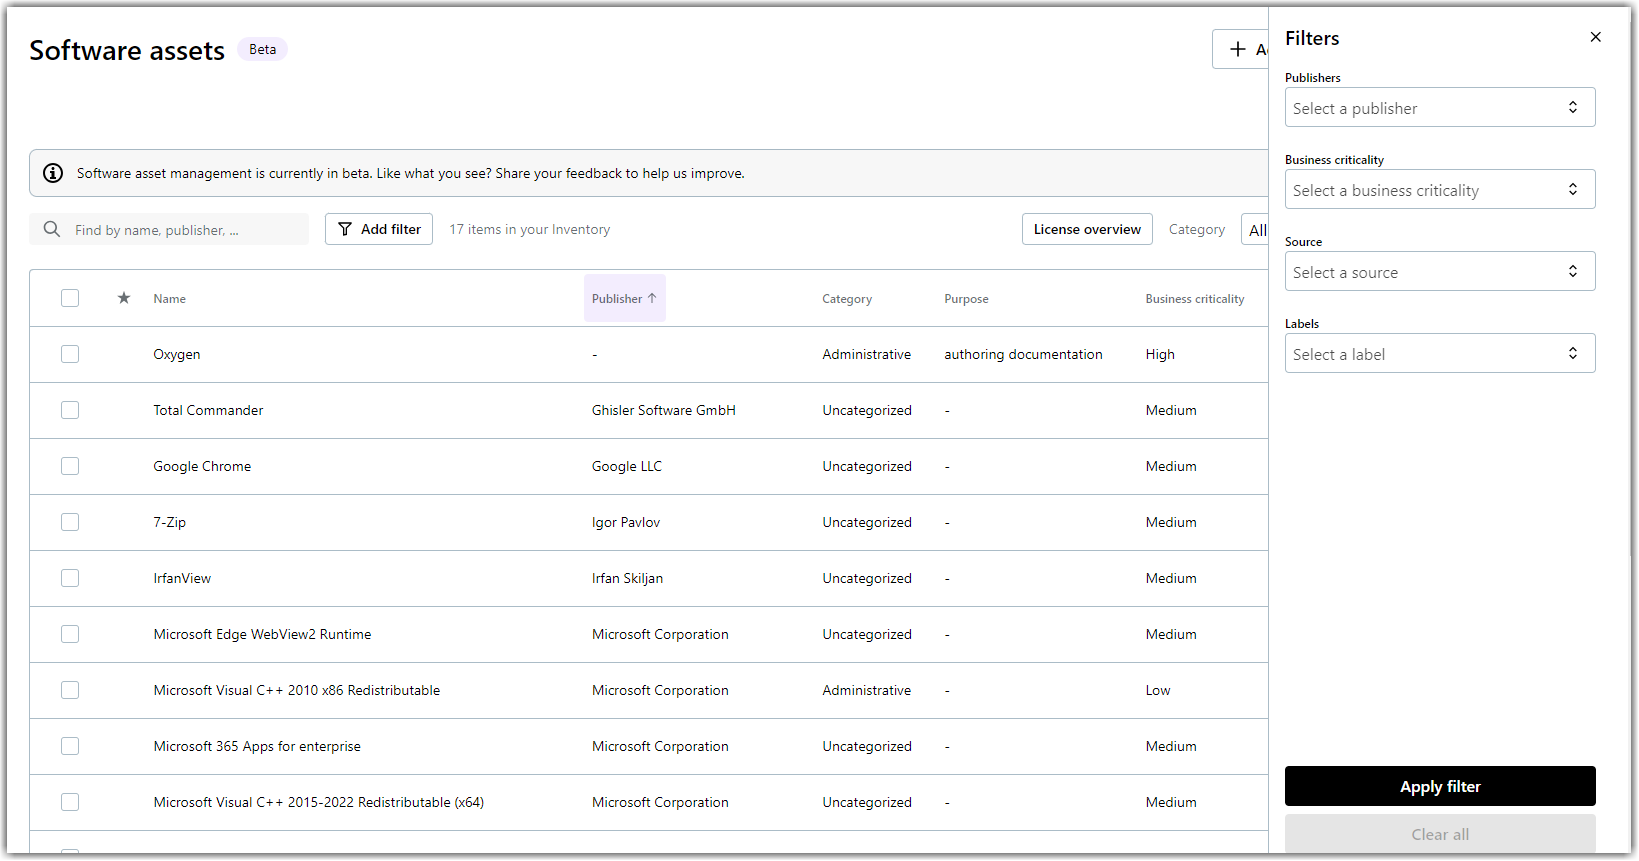
Task: Sort by Category column header
Action: tap(847, 298)
